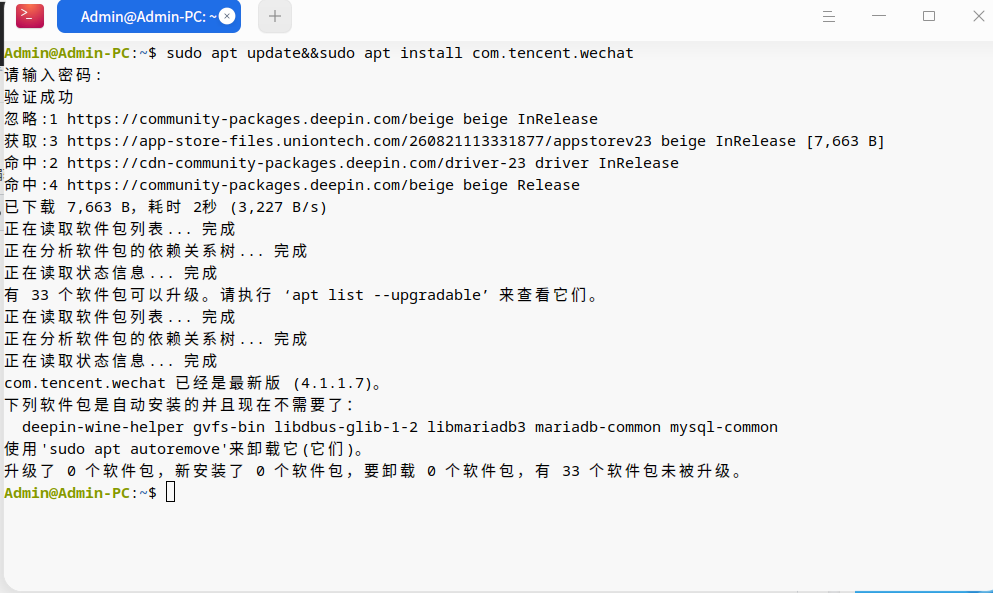Click 'libmariadb3' package name
The width and height of the screenshot is (993, 593).
pos(476,427)
